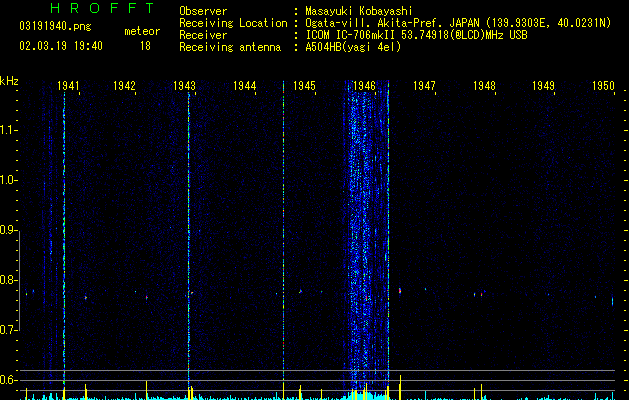Screen dimensions: 629x400
Task: Click time marker 1943
Action: pos(184,86)
